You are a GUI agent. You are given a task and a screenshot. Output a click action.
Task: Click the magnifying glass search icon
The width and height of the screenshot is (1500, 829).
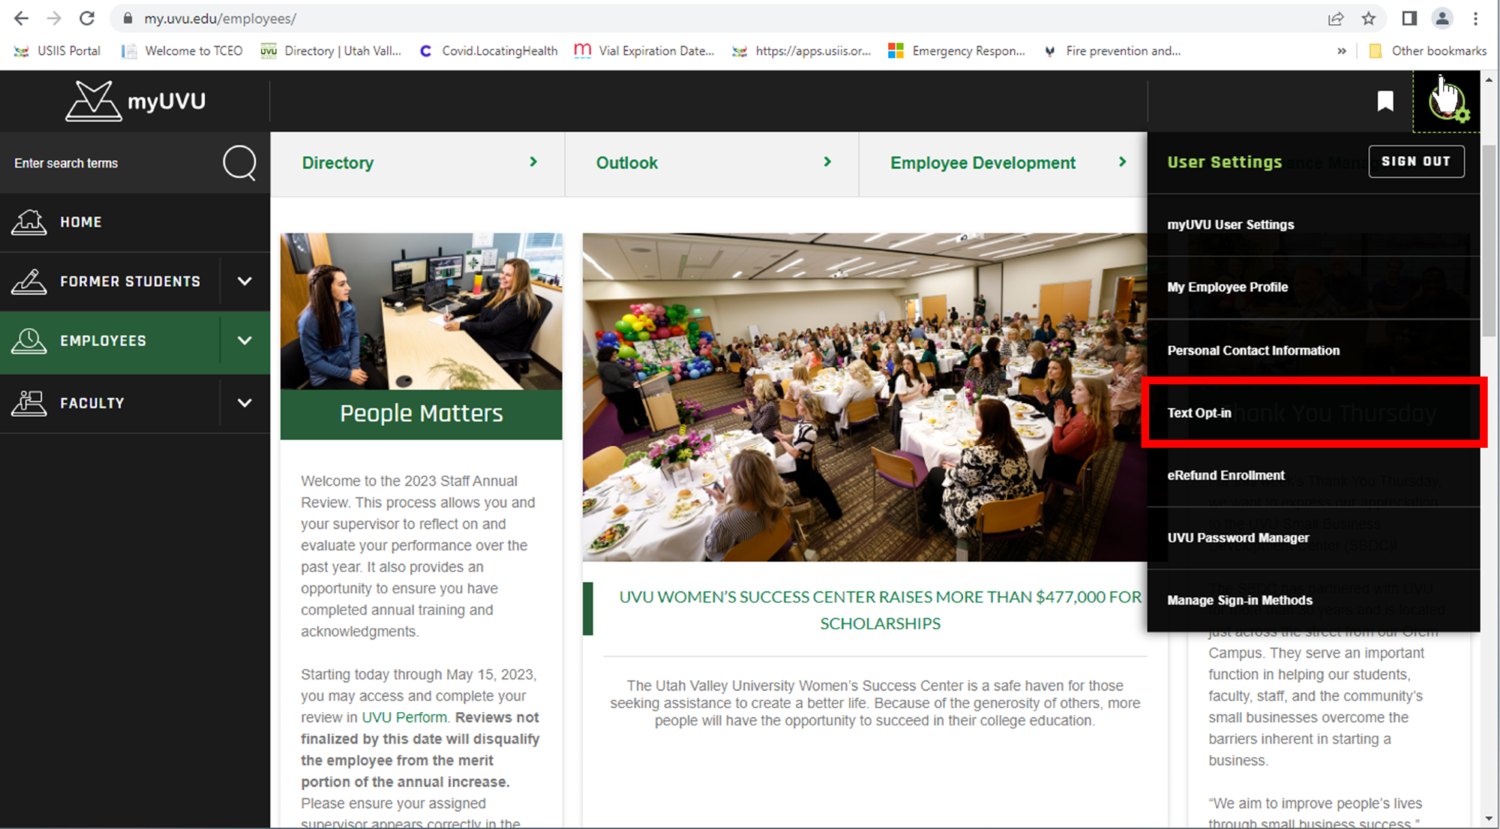coord(240,162)
